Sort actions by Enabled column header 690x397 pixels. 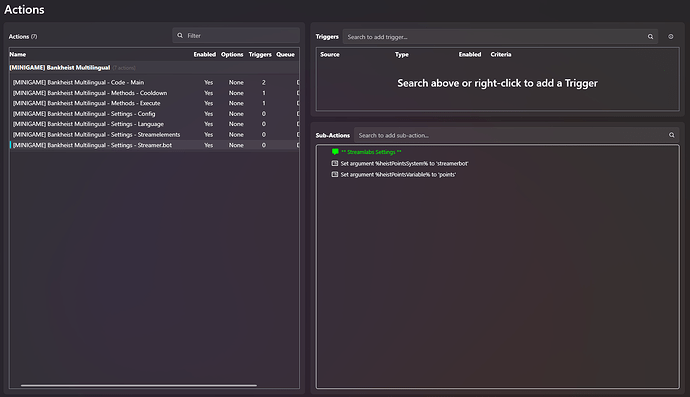tap(205, 55)
